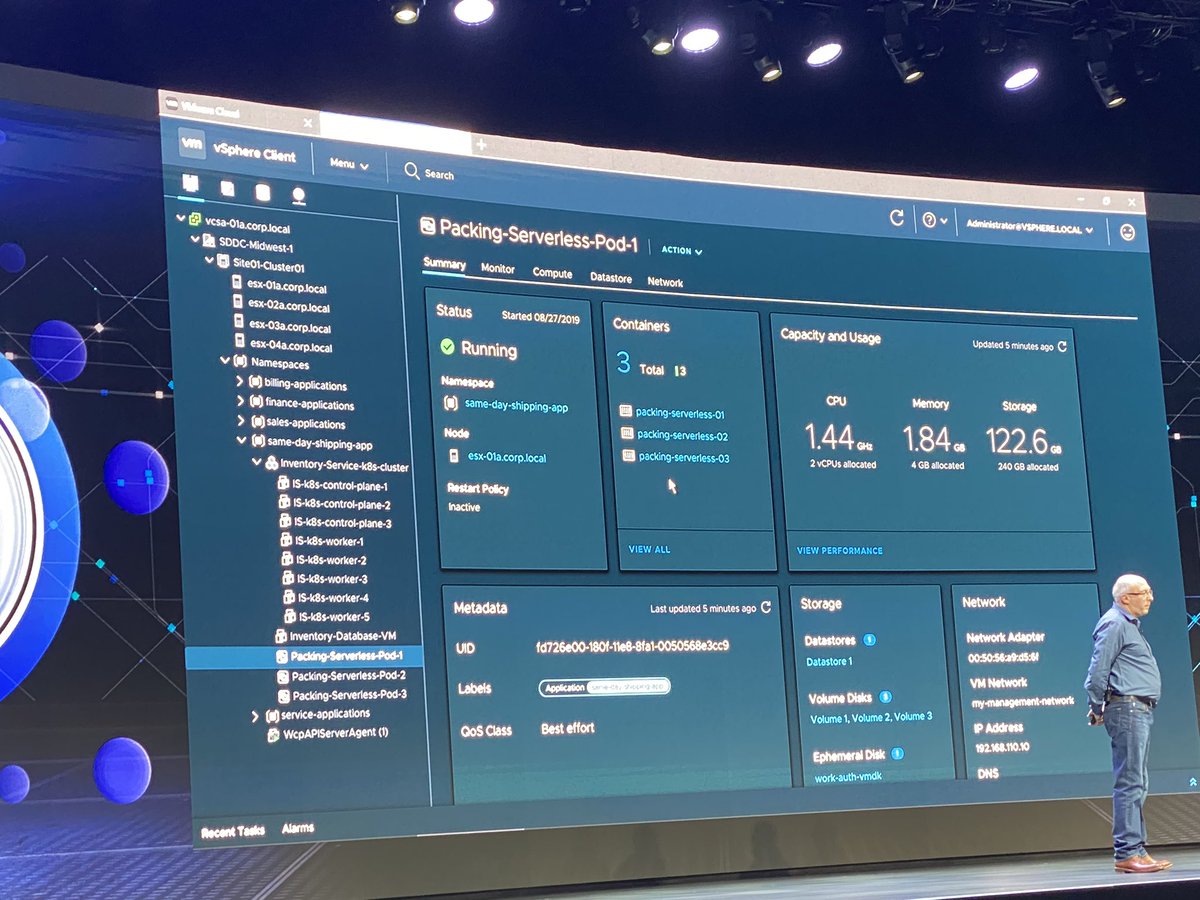Screen dimensions: 1200x900
Task: Select Inventory-Database-VM in tree
Action: click(x=335, y=636)
